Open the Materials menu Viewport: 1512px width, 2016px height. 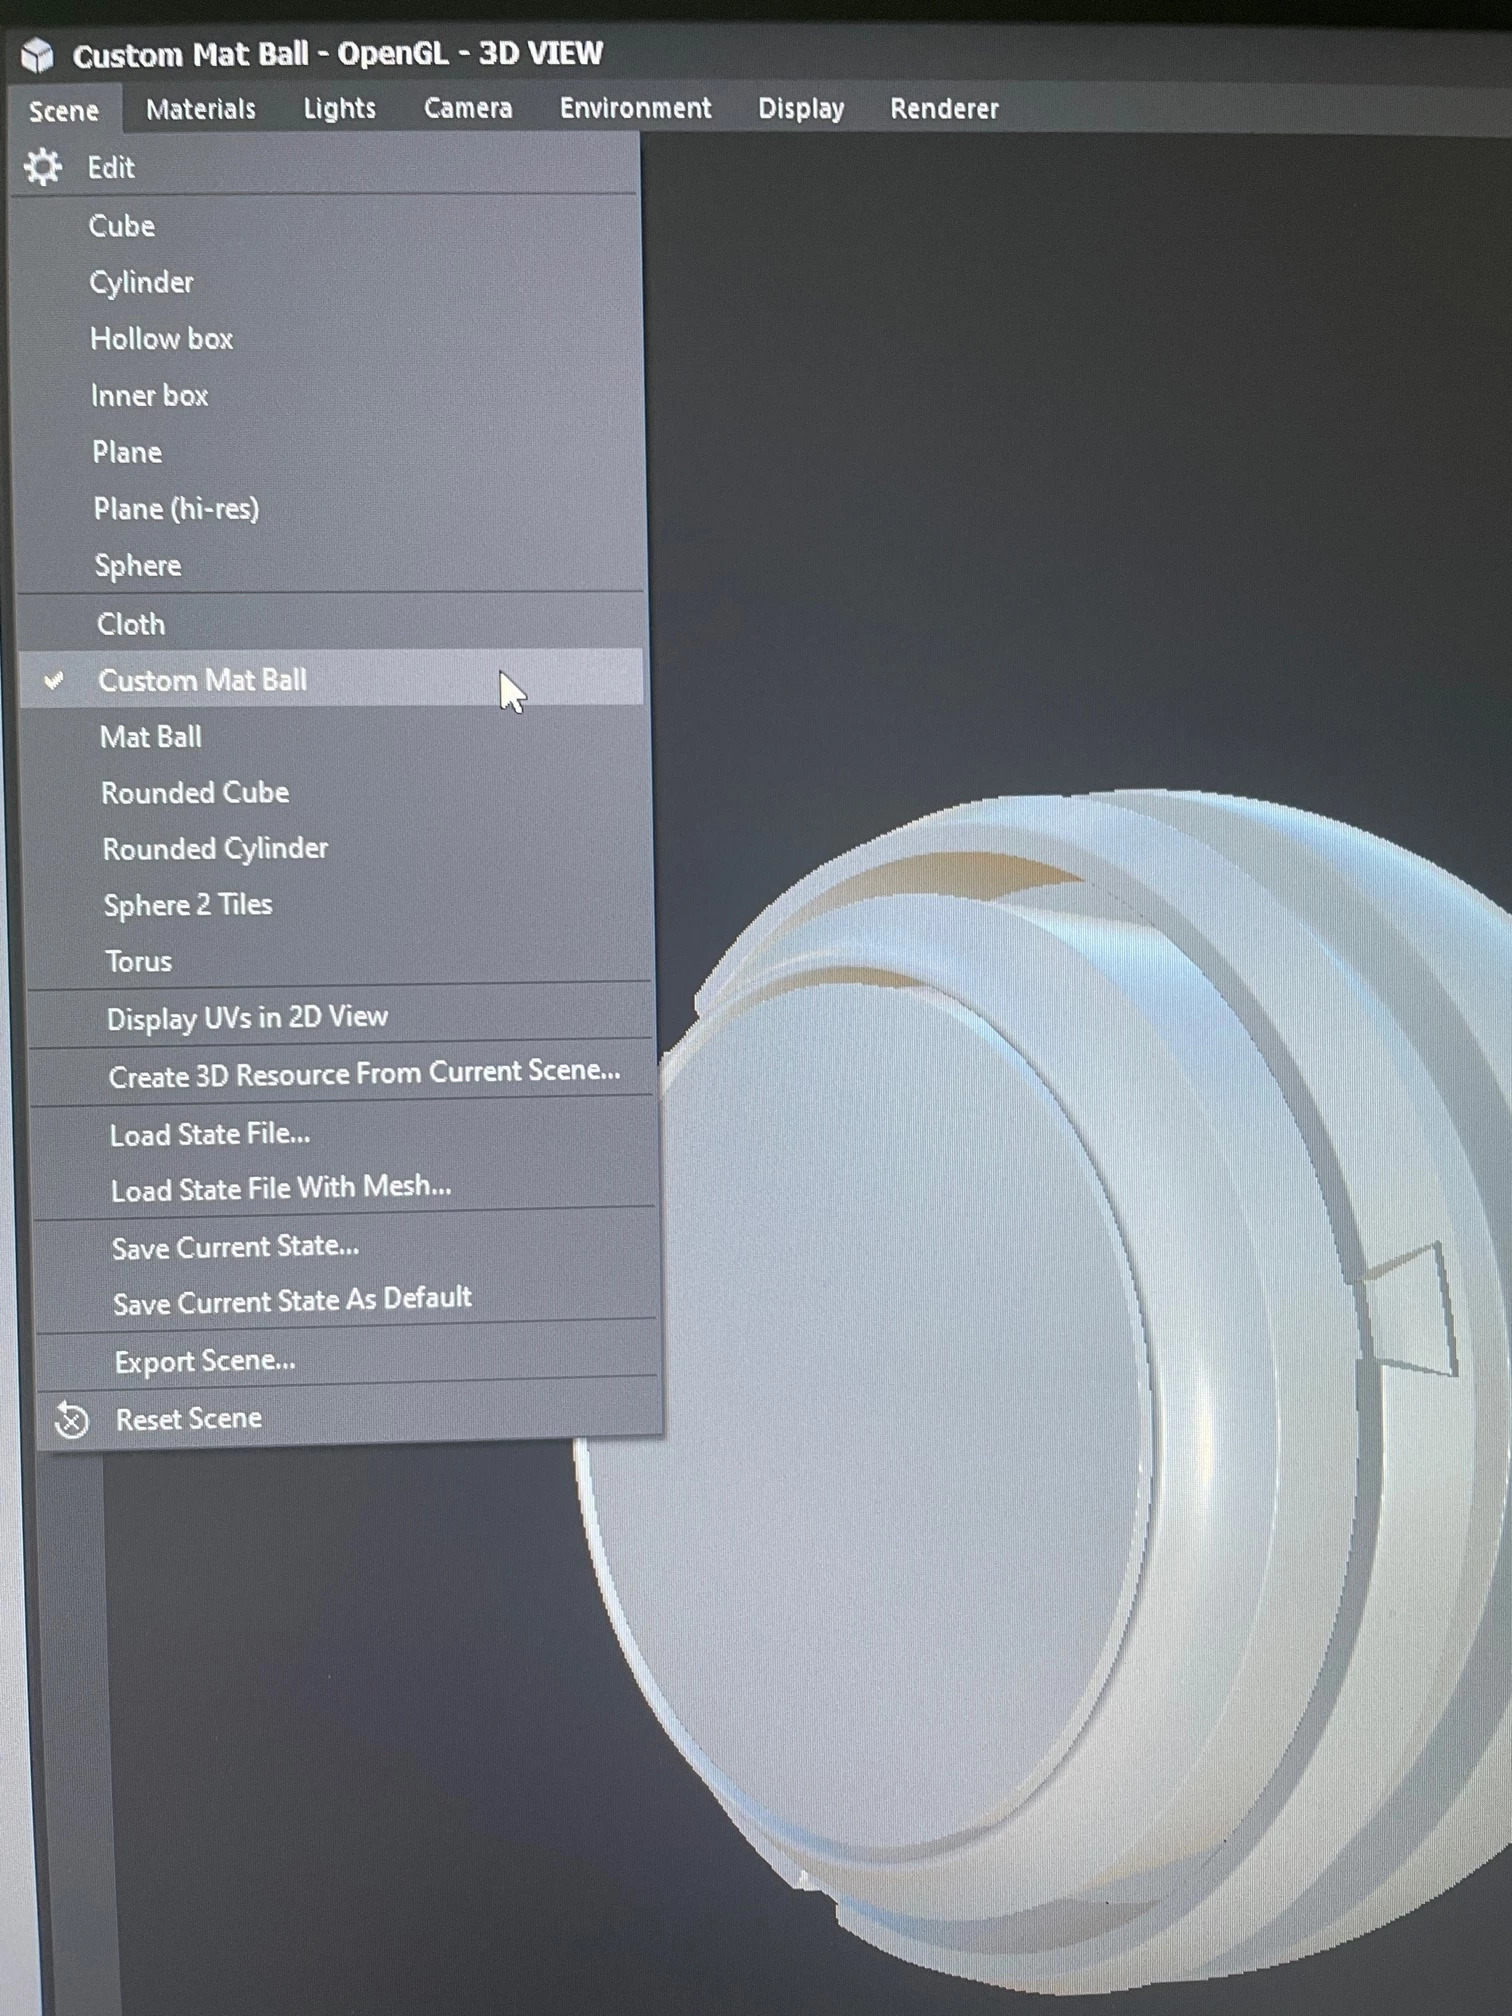coord(201,109)
